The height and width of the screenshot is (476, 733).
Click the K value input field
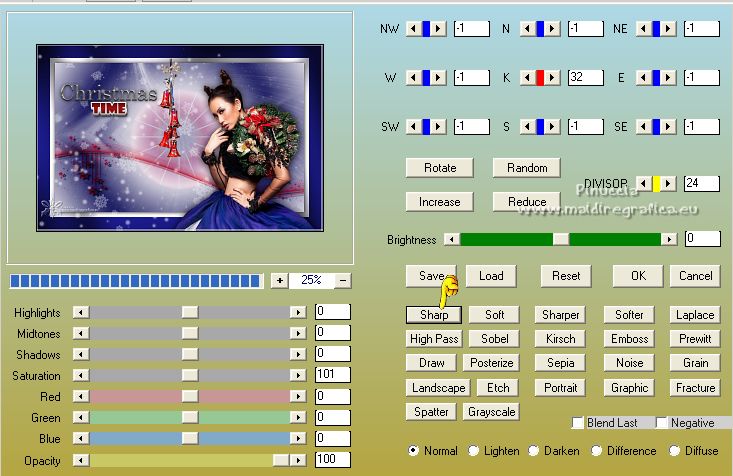click(x=586, y=78)
